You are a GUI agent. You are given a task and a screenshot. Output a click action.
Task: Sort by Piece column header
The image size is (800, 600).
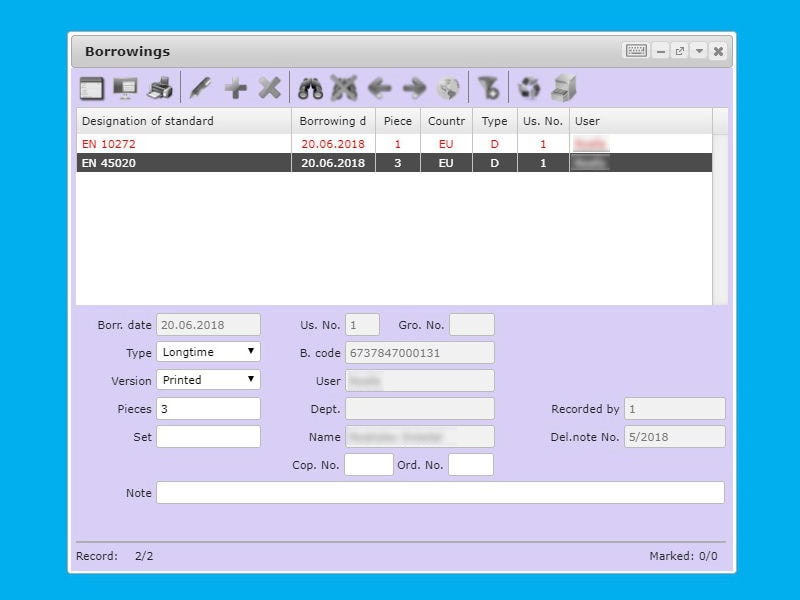tap(397, 121)
